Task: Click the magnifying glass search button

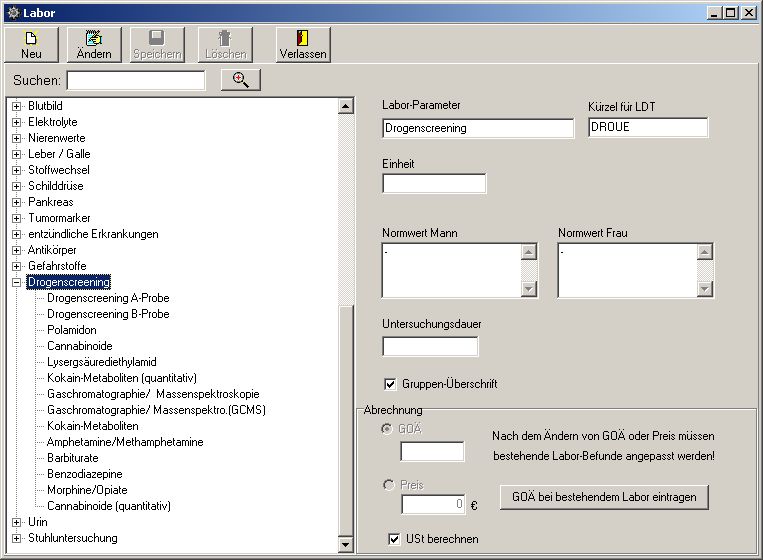Action: (240, 80)
